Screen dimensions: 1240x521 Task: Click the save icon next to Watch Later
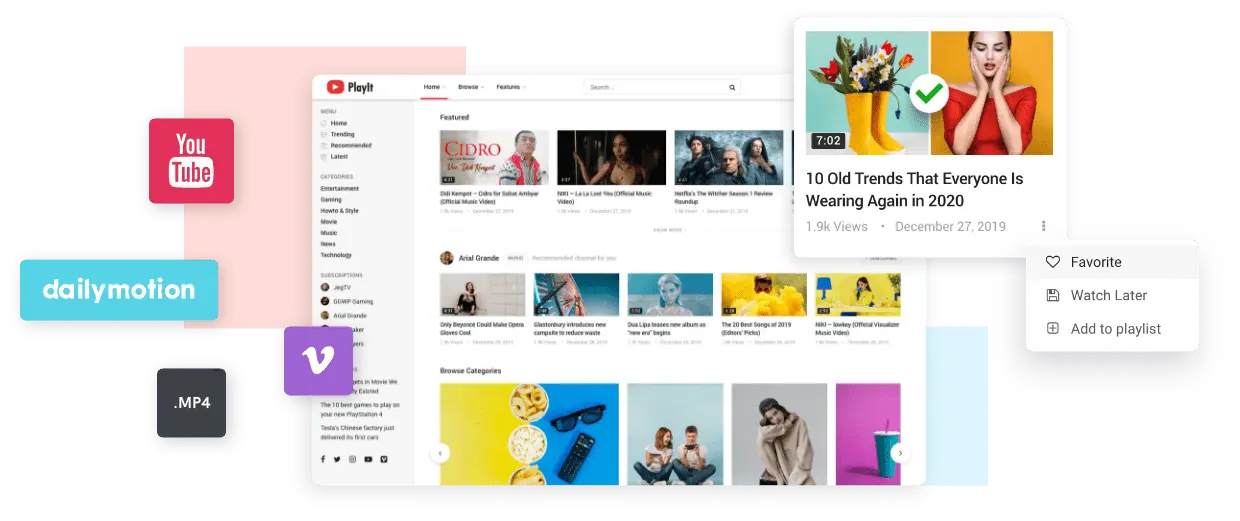click(1052, 295)
